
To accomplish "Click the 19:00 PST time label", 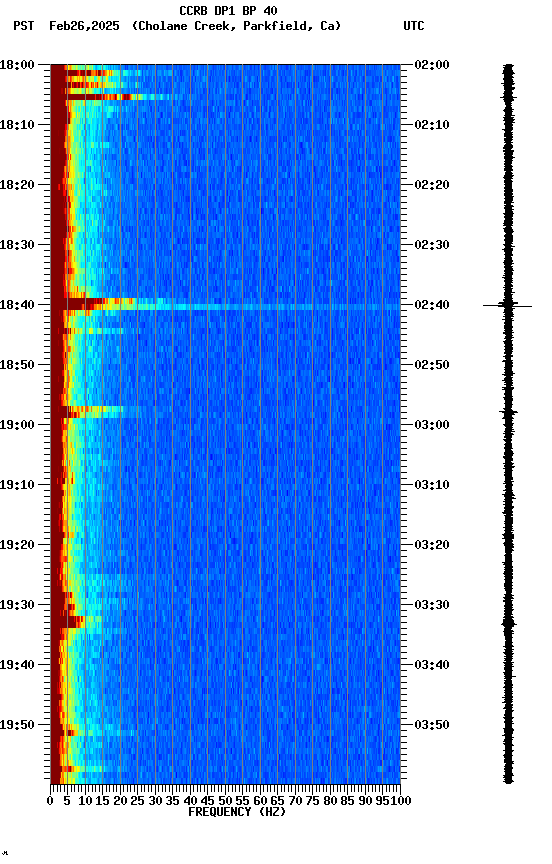I will click(17, 425).
